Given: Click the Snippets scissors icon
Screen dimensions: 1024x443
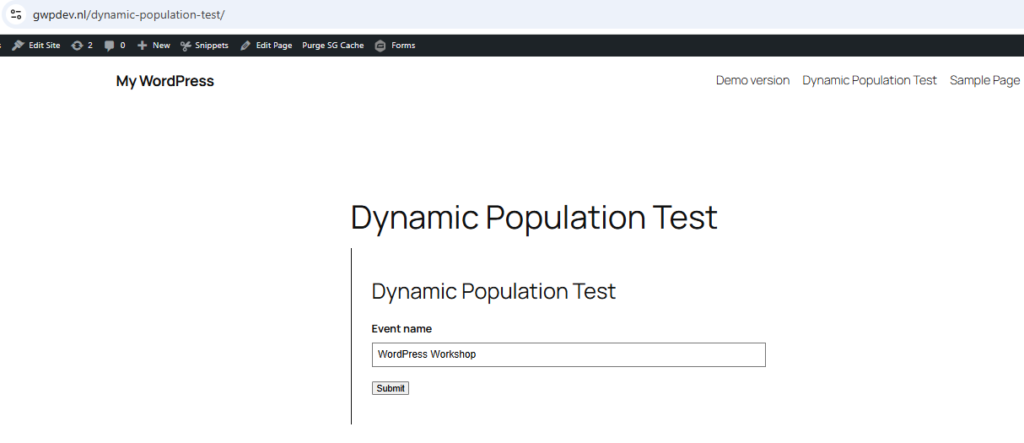Looking at the screenshot, I should [185, 45].
